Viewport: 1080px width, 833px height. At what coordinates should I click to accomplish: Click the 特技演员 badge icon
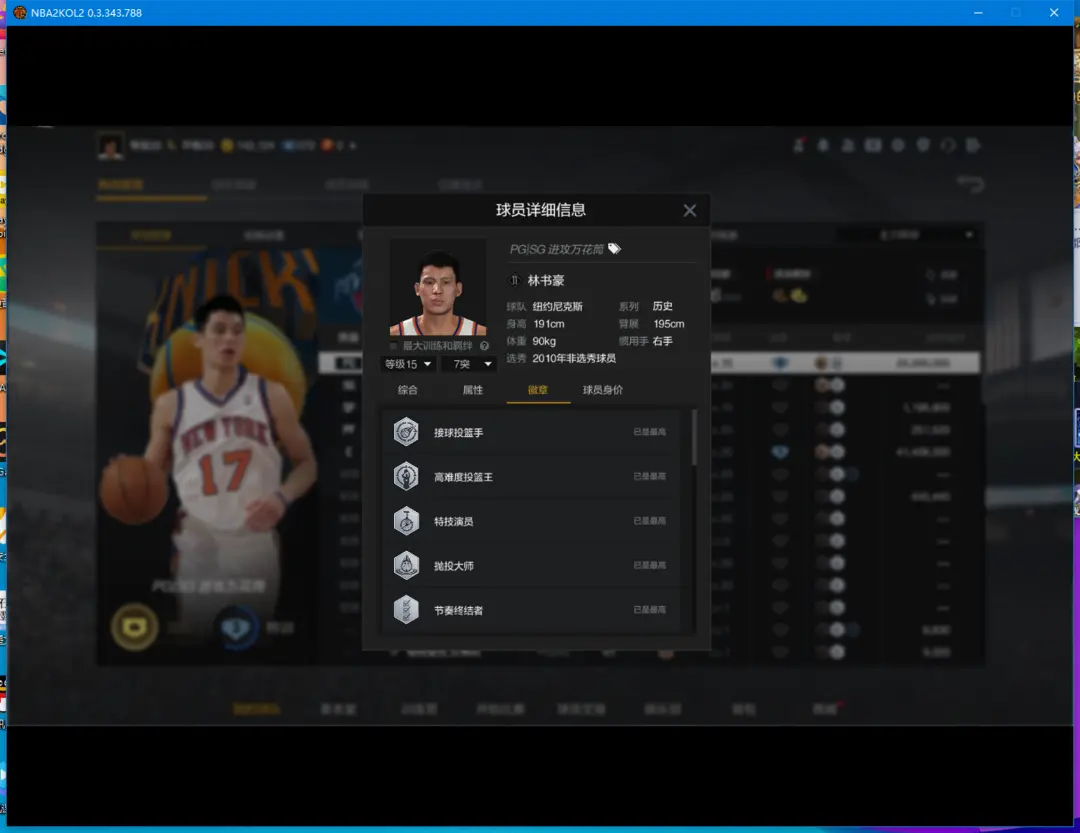tap(406, 521)
